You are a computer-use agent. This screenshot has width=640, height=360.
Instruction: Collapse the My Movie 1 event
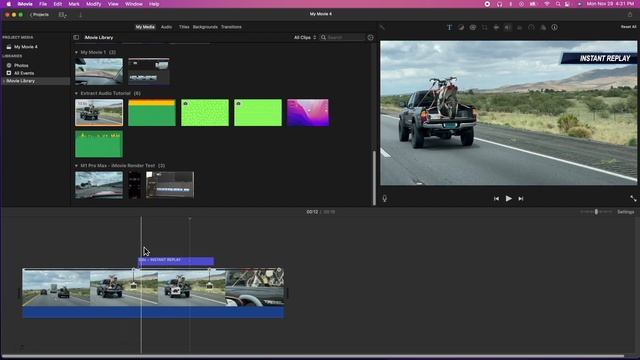(x=76, y=52)
